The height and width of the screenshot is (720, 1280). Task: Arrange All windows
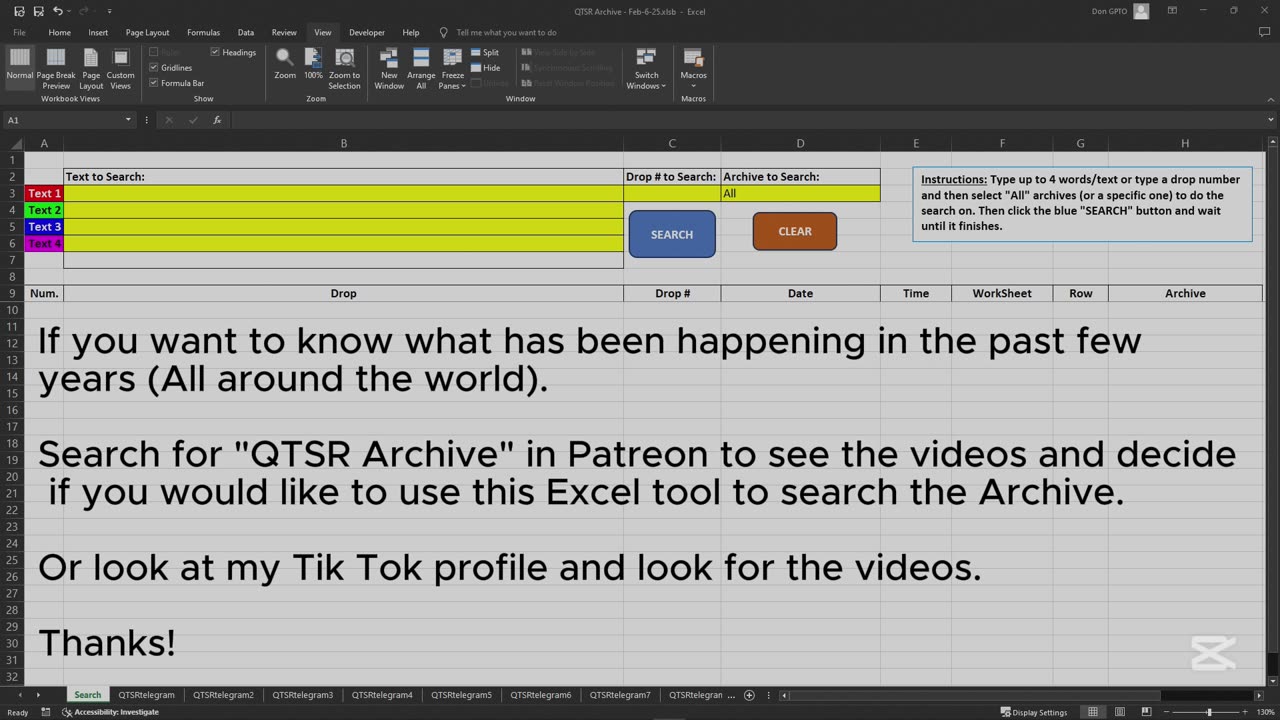tap(421, 68)
